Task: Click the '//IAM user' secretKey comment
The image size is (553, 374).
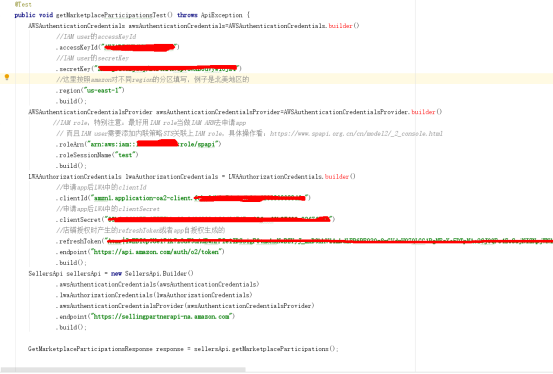Action: [92, 58]
